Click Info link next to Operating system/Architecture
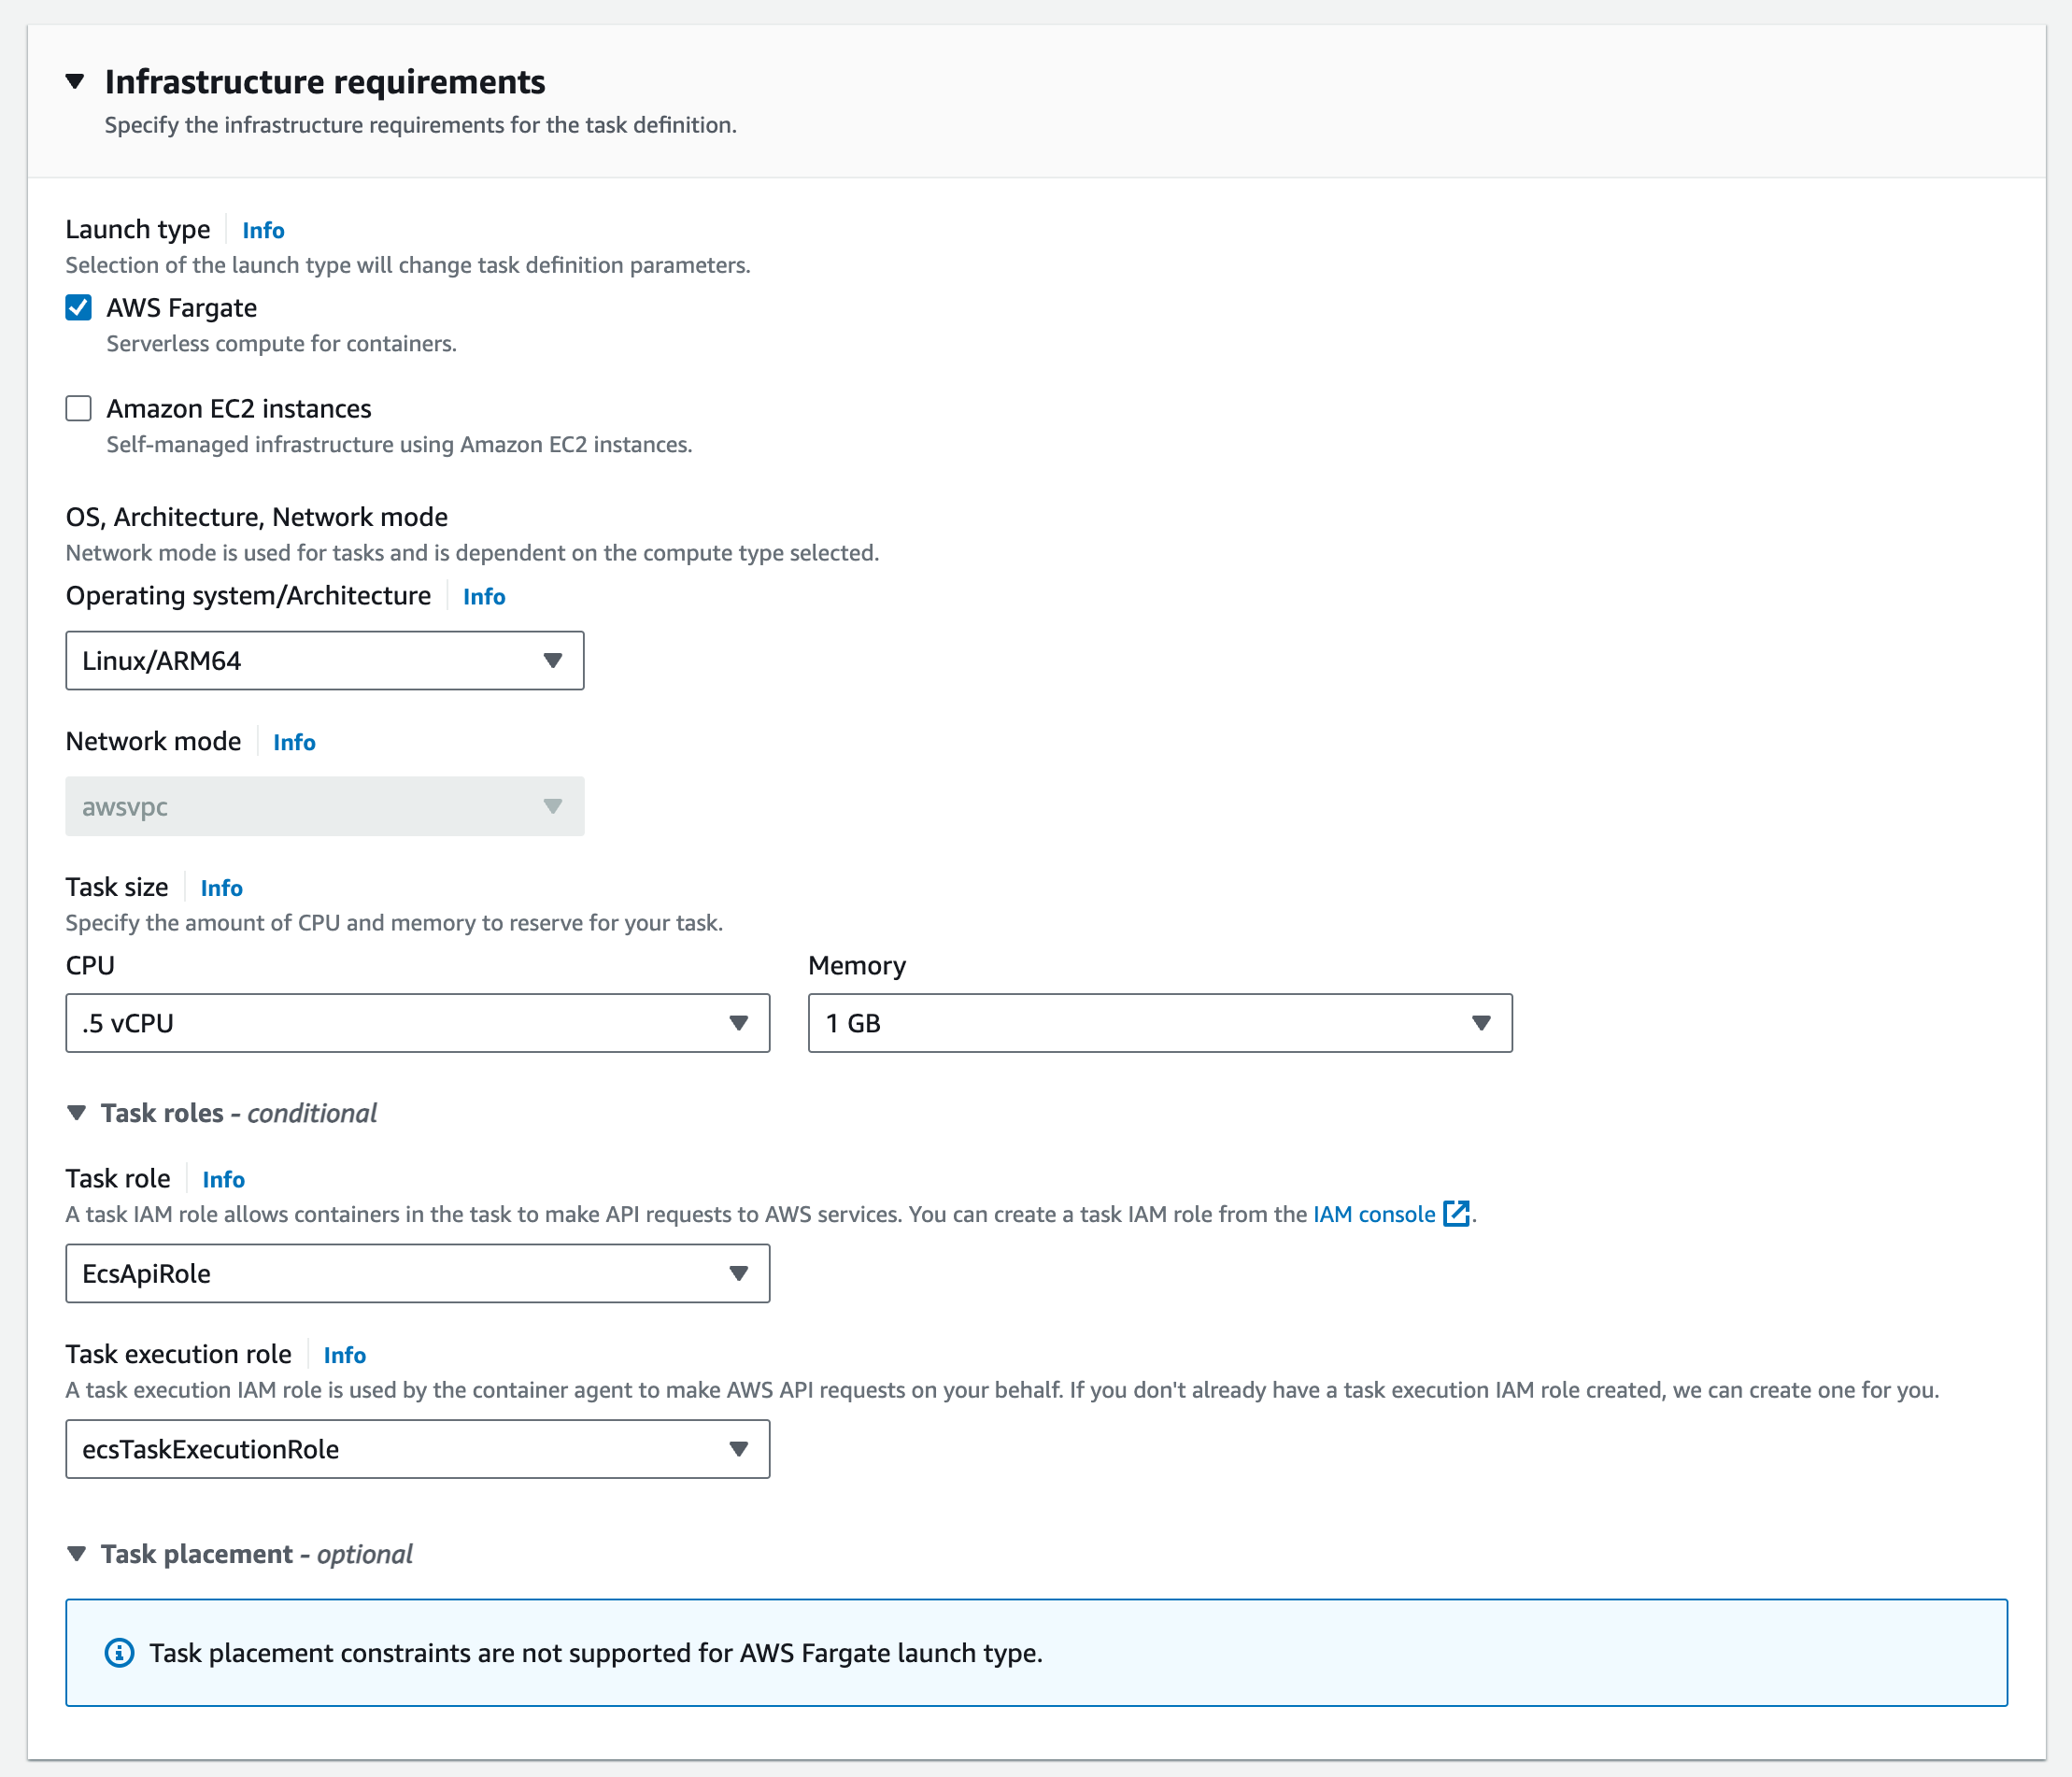This screenshot has width=2072, height=1777. 484,596
